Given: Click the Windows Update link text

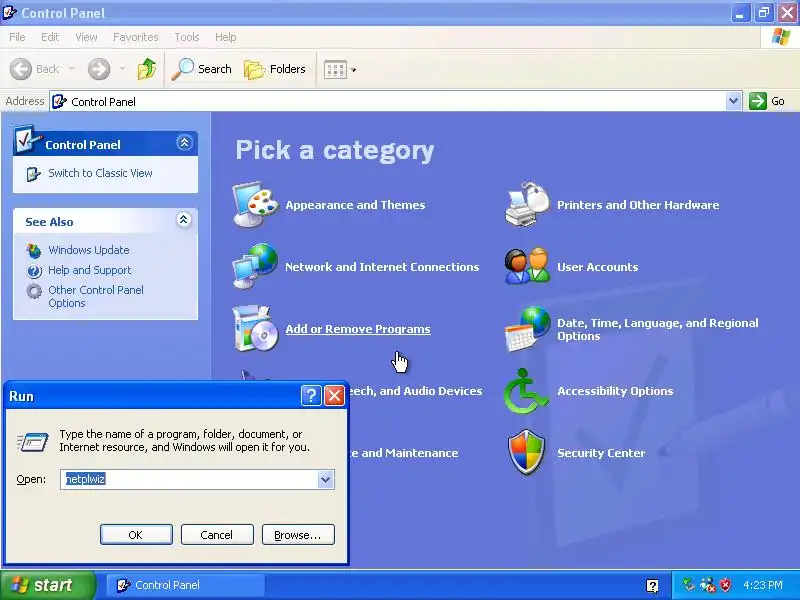Looking at the screenshot, I should point(89,250).
